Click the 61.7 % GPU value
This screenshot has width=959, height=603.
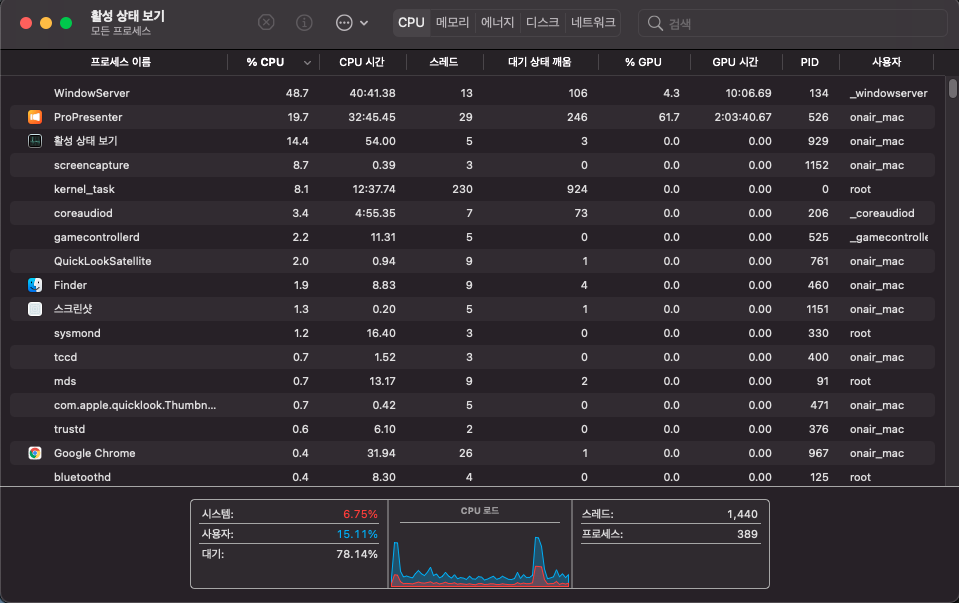(x=669, y=117)
